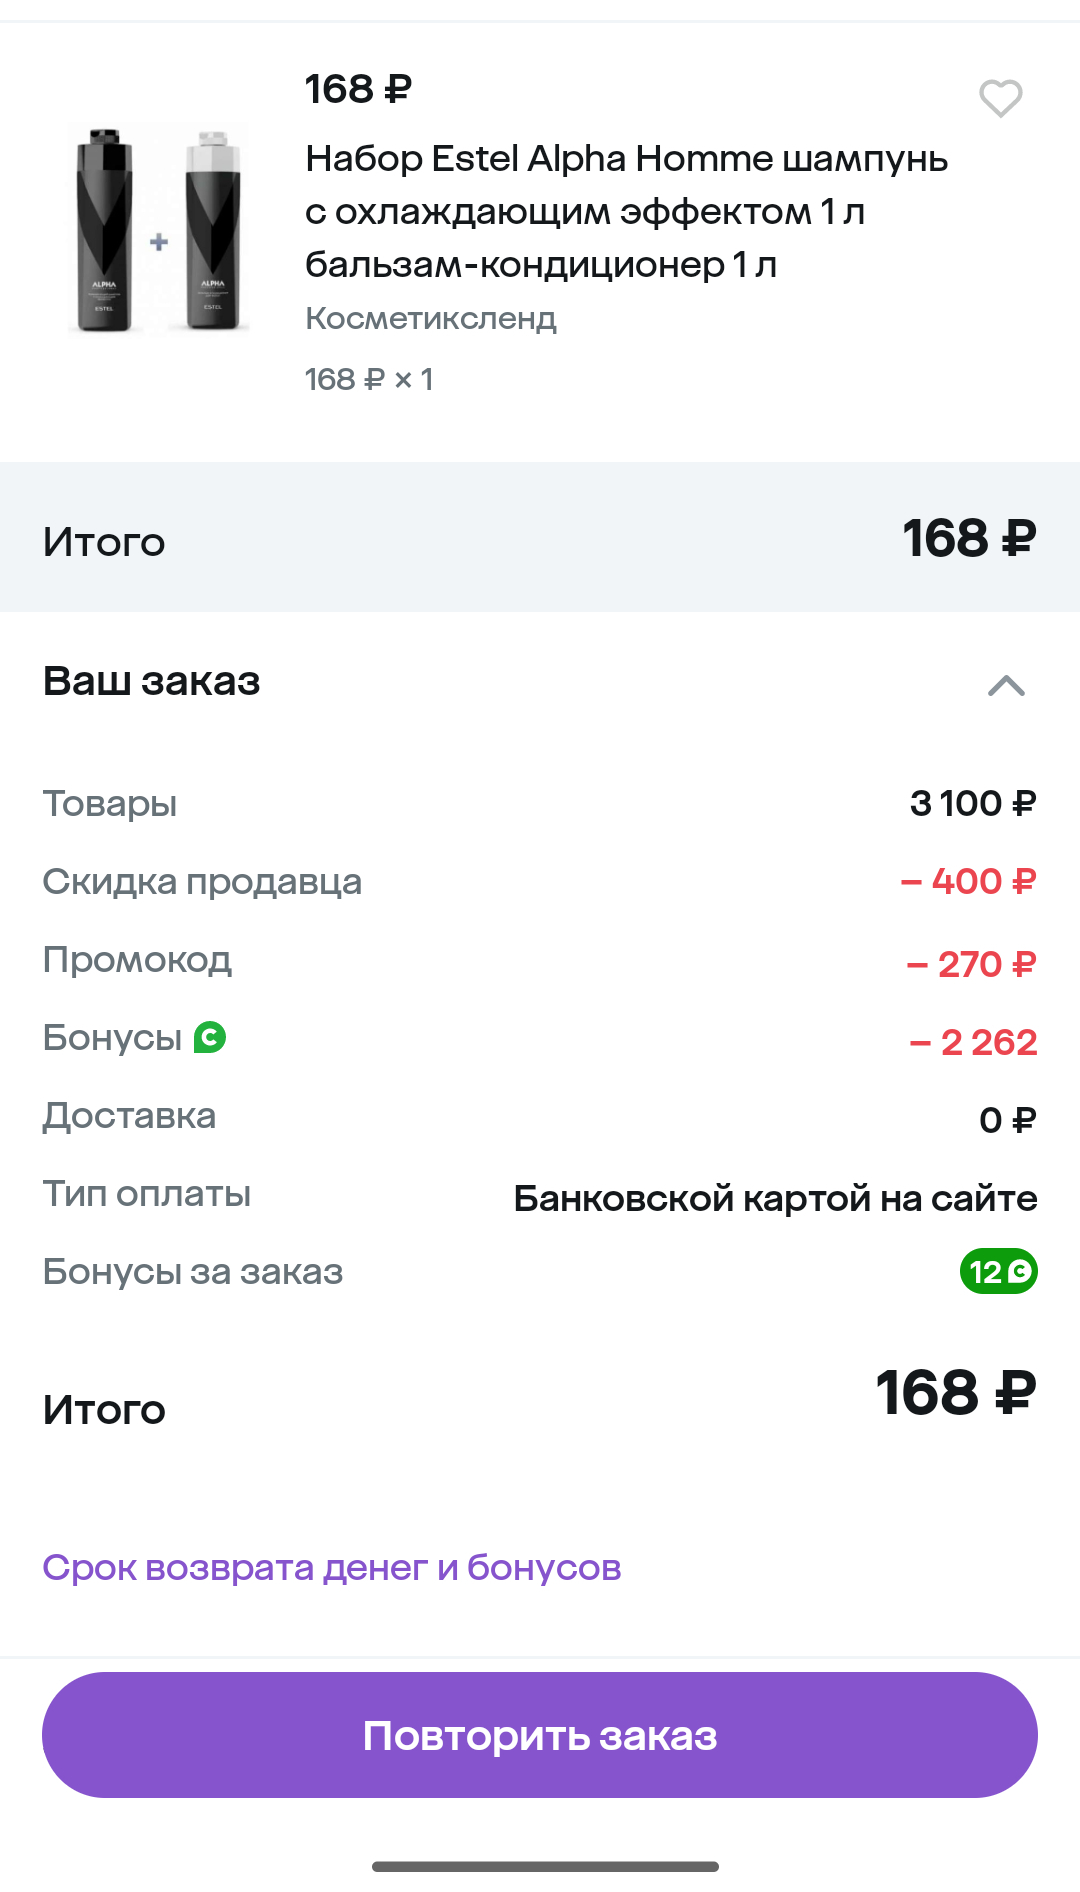1080x1892 pixels.
Task: Tap the Промокод discount value 270 ₽
Action: point(971,964)
